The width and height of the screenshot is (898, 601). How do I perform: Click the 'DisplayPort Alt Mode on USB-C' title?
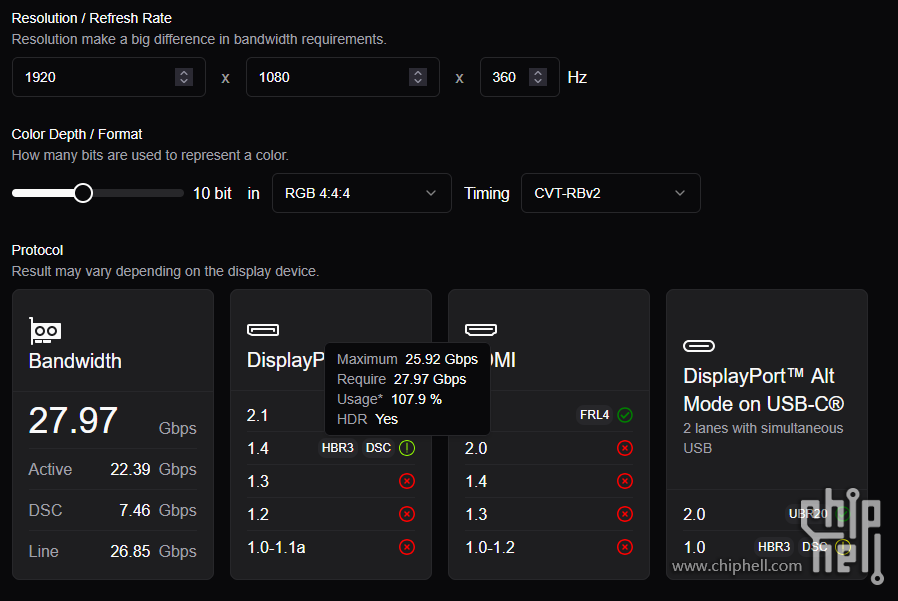pos(763,390)
